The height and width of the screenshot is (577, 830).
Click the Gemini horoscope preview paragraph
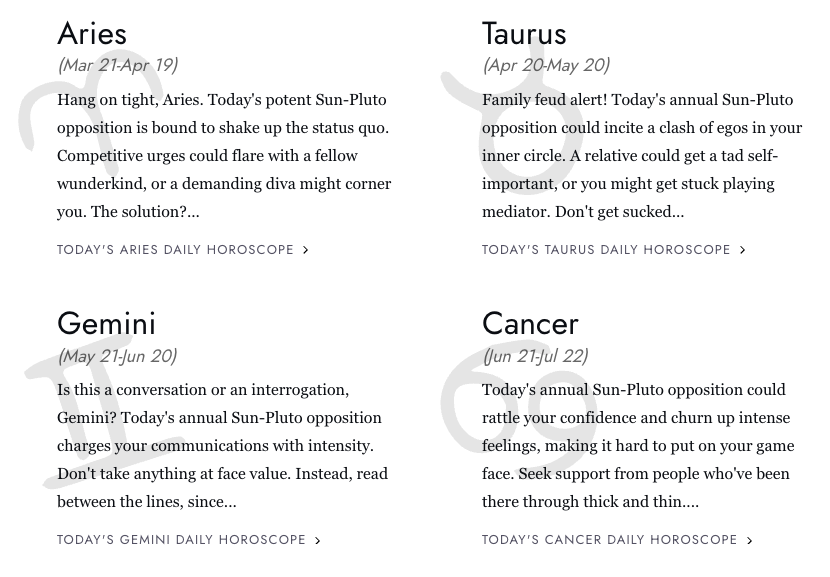223,446
